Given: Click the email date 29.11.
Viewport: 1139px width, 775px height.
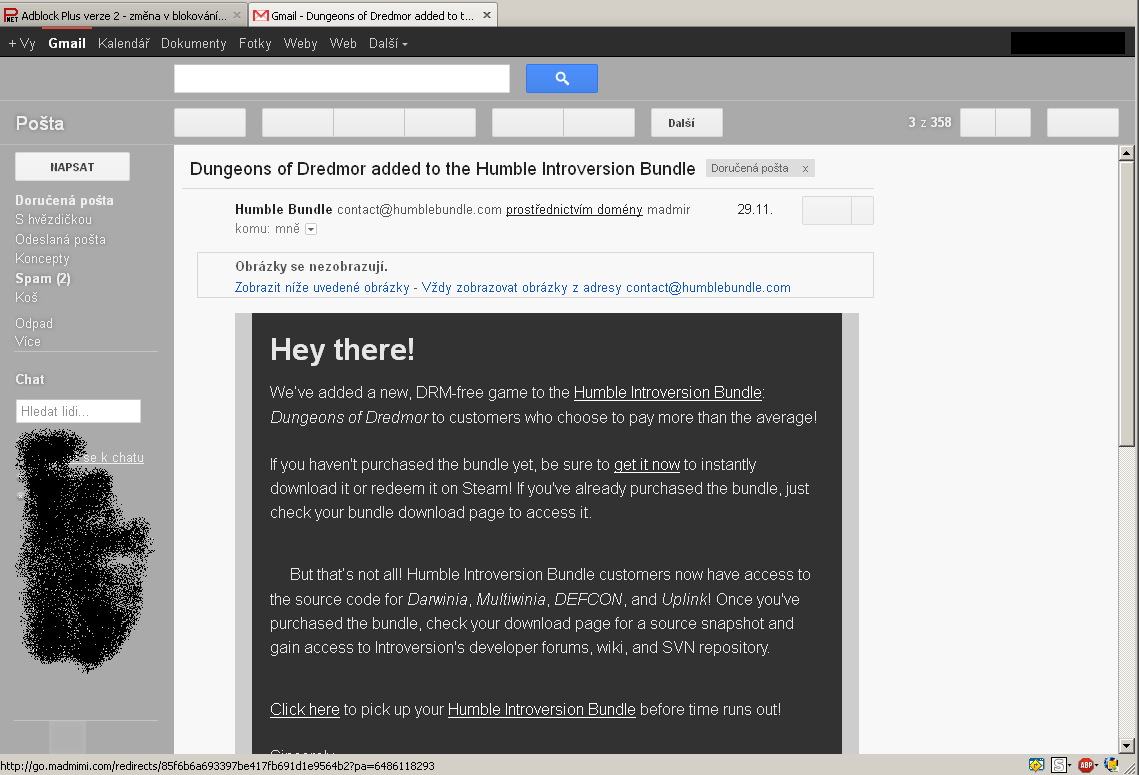Looking at the screenshot, I should coord(755,210).
